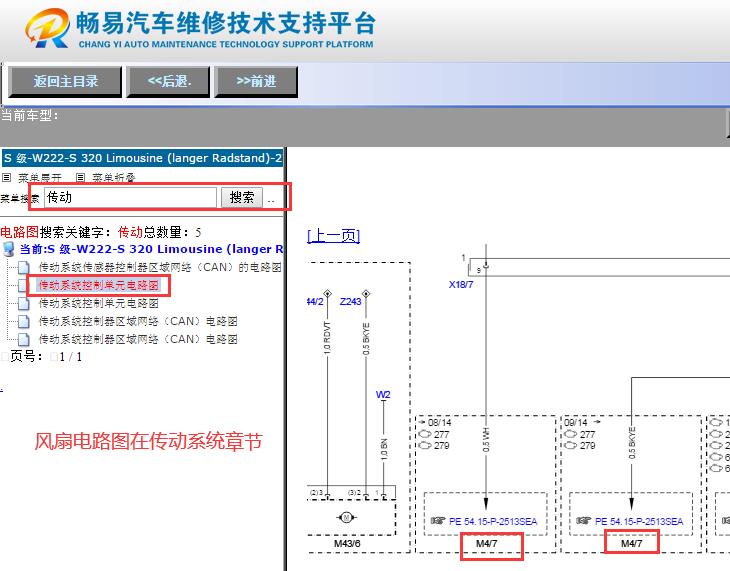
Task: Select the 0.5 WH wire label
Action: (x=486, y=440)
